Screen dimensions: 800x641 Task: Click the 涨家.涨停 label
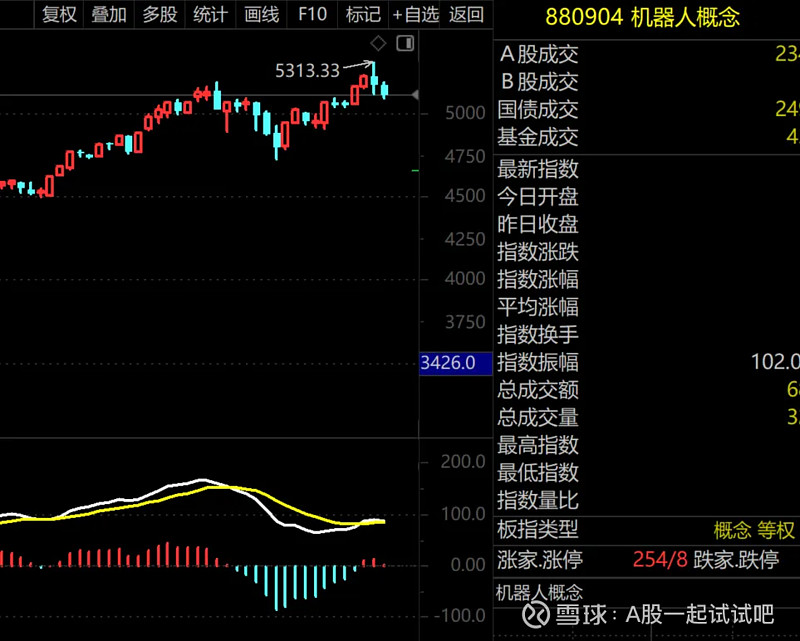(x=540, y=560)
